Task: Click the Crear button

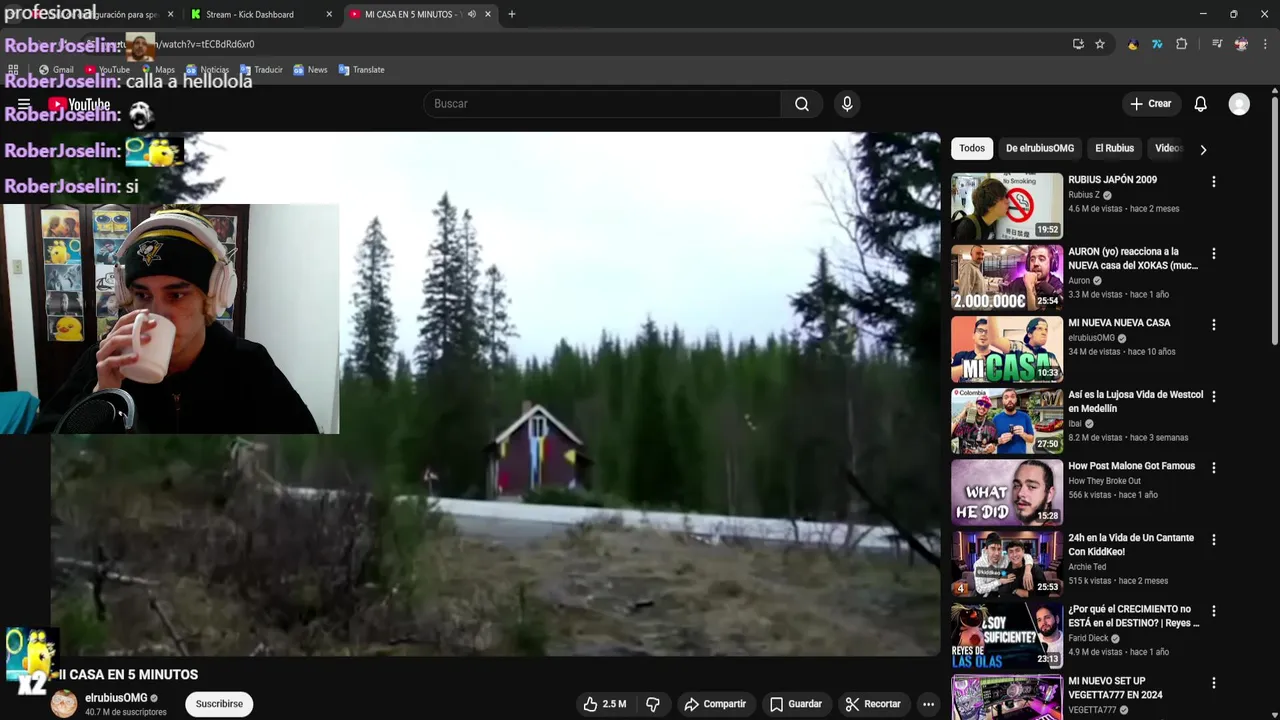Action: coord(1150,104)
